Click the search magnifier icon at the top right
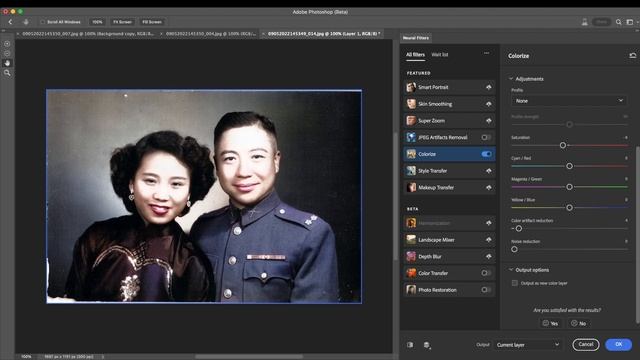This screenshot has height=360, width=640. coord(618,22)
